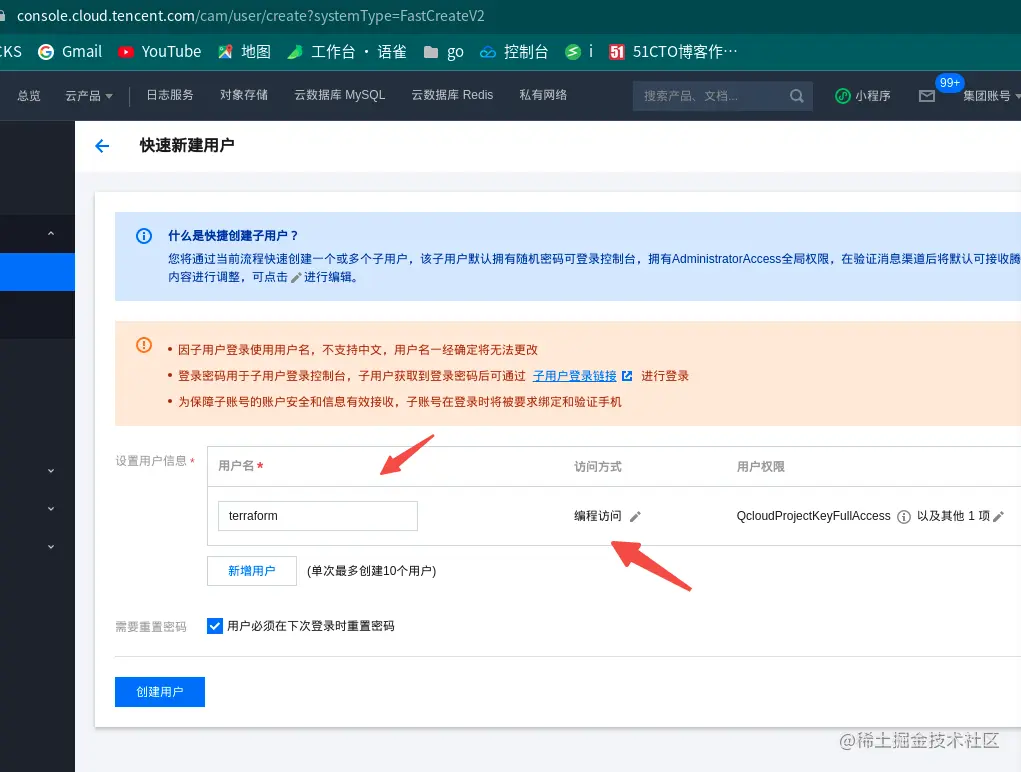The height and width of the screenshot is (772, 1021).
Task: Open 对象存储 in the top navigation
Action: (244, 95)
